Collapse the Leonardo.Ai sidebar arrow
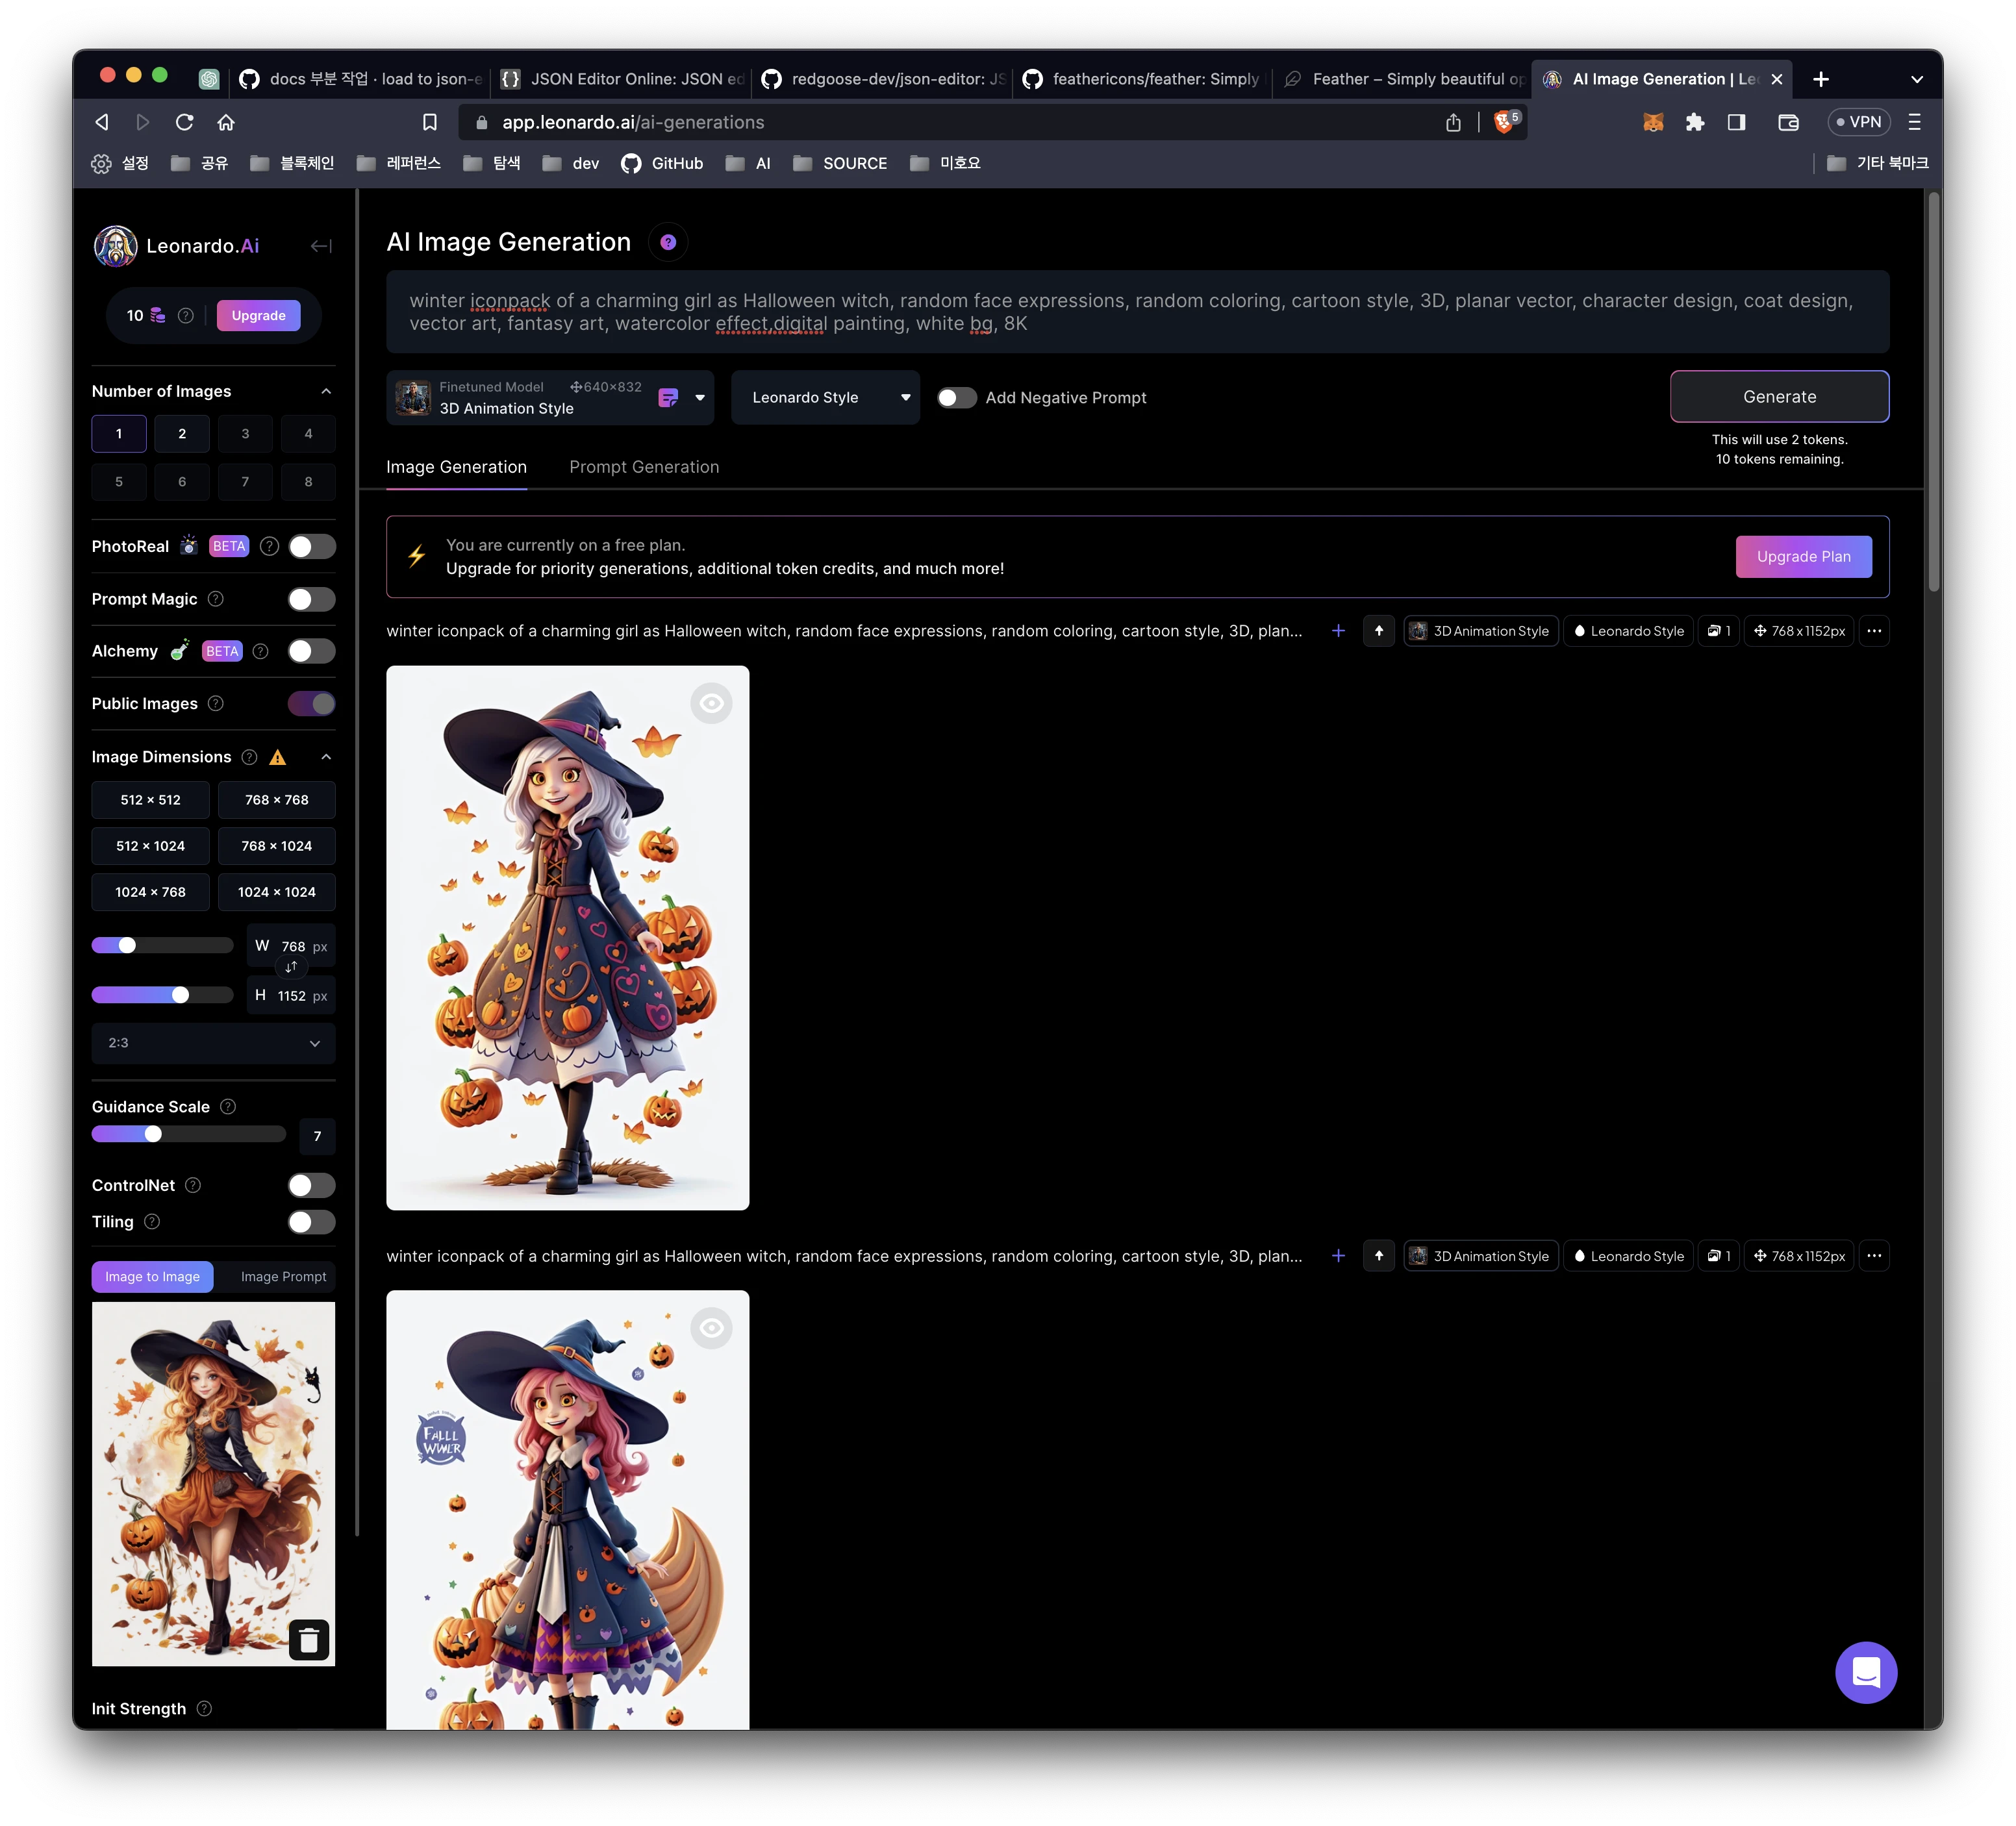Image resolution: width=2016 pixels, height=1826 pixels. coord(321,246)
